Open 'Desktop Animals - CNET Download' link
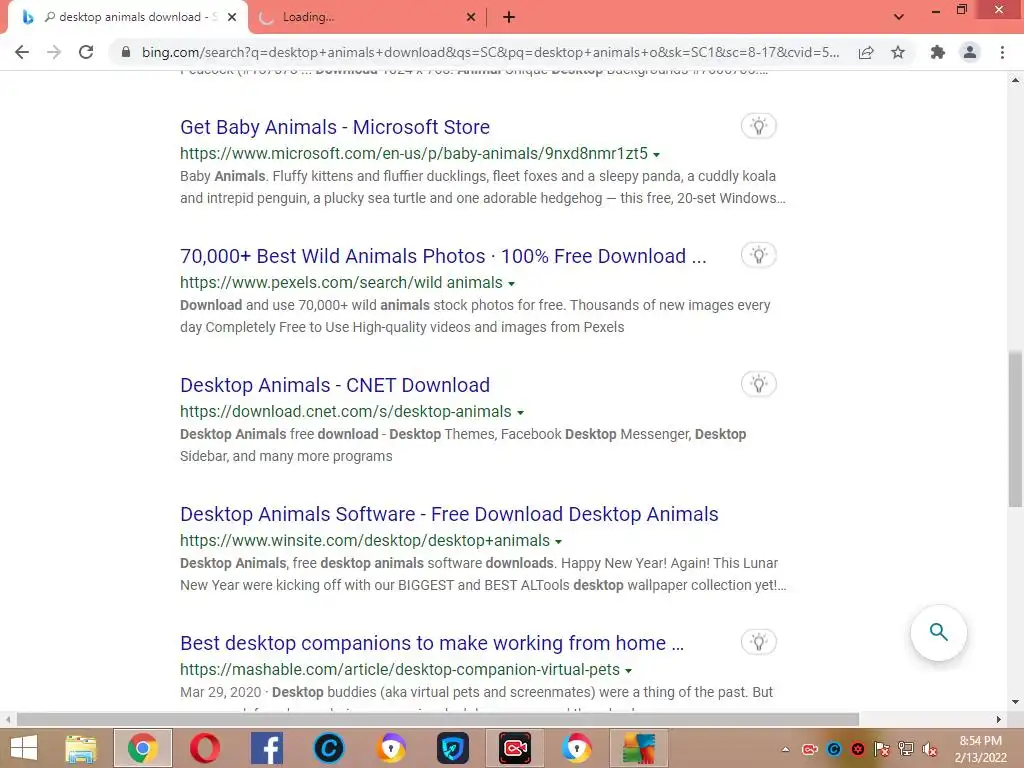This screenshot has height=768, width=1024. point(335,385)
